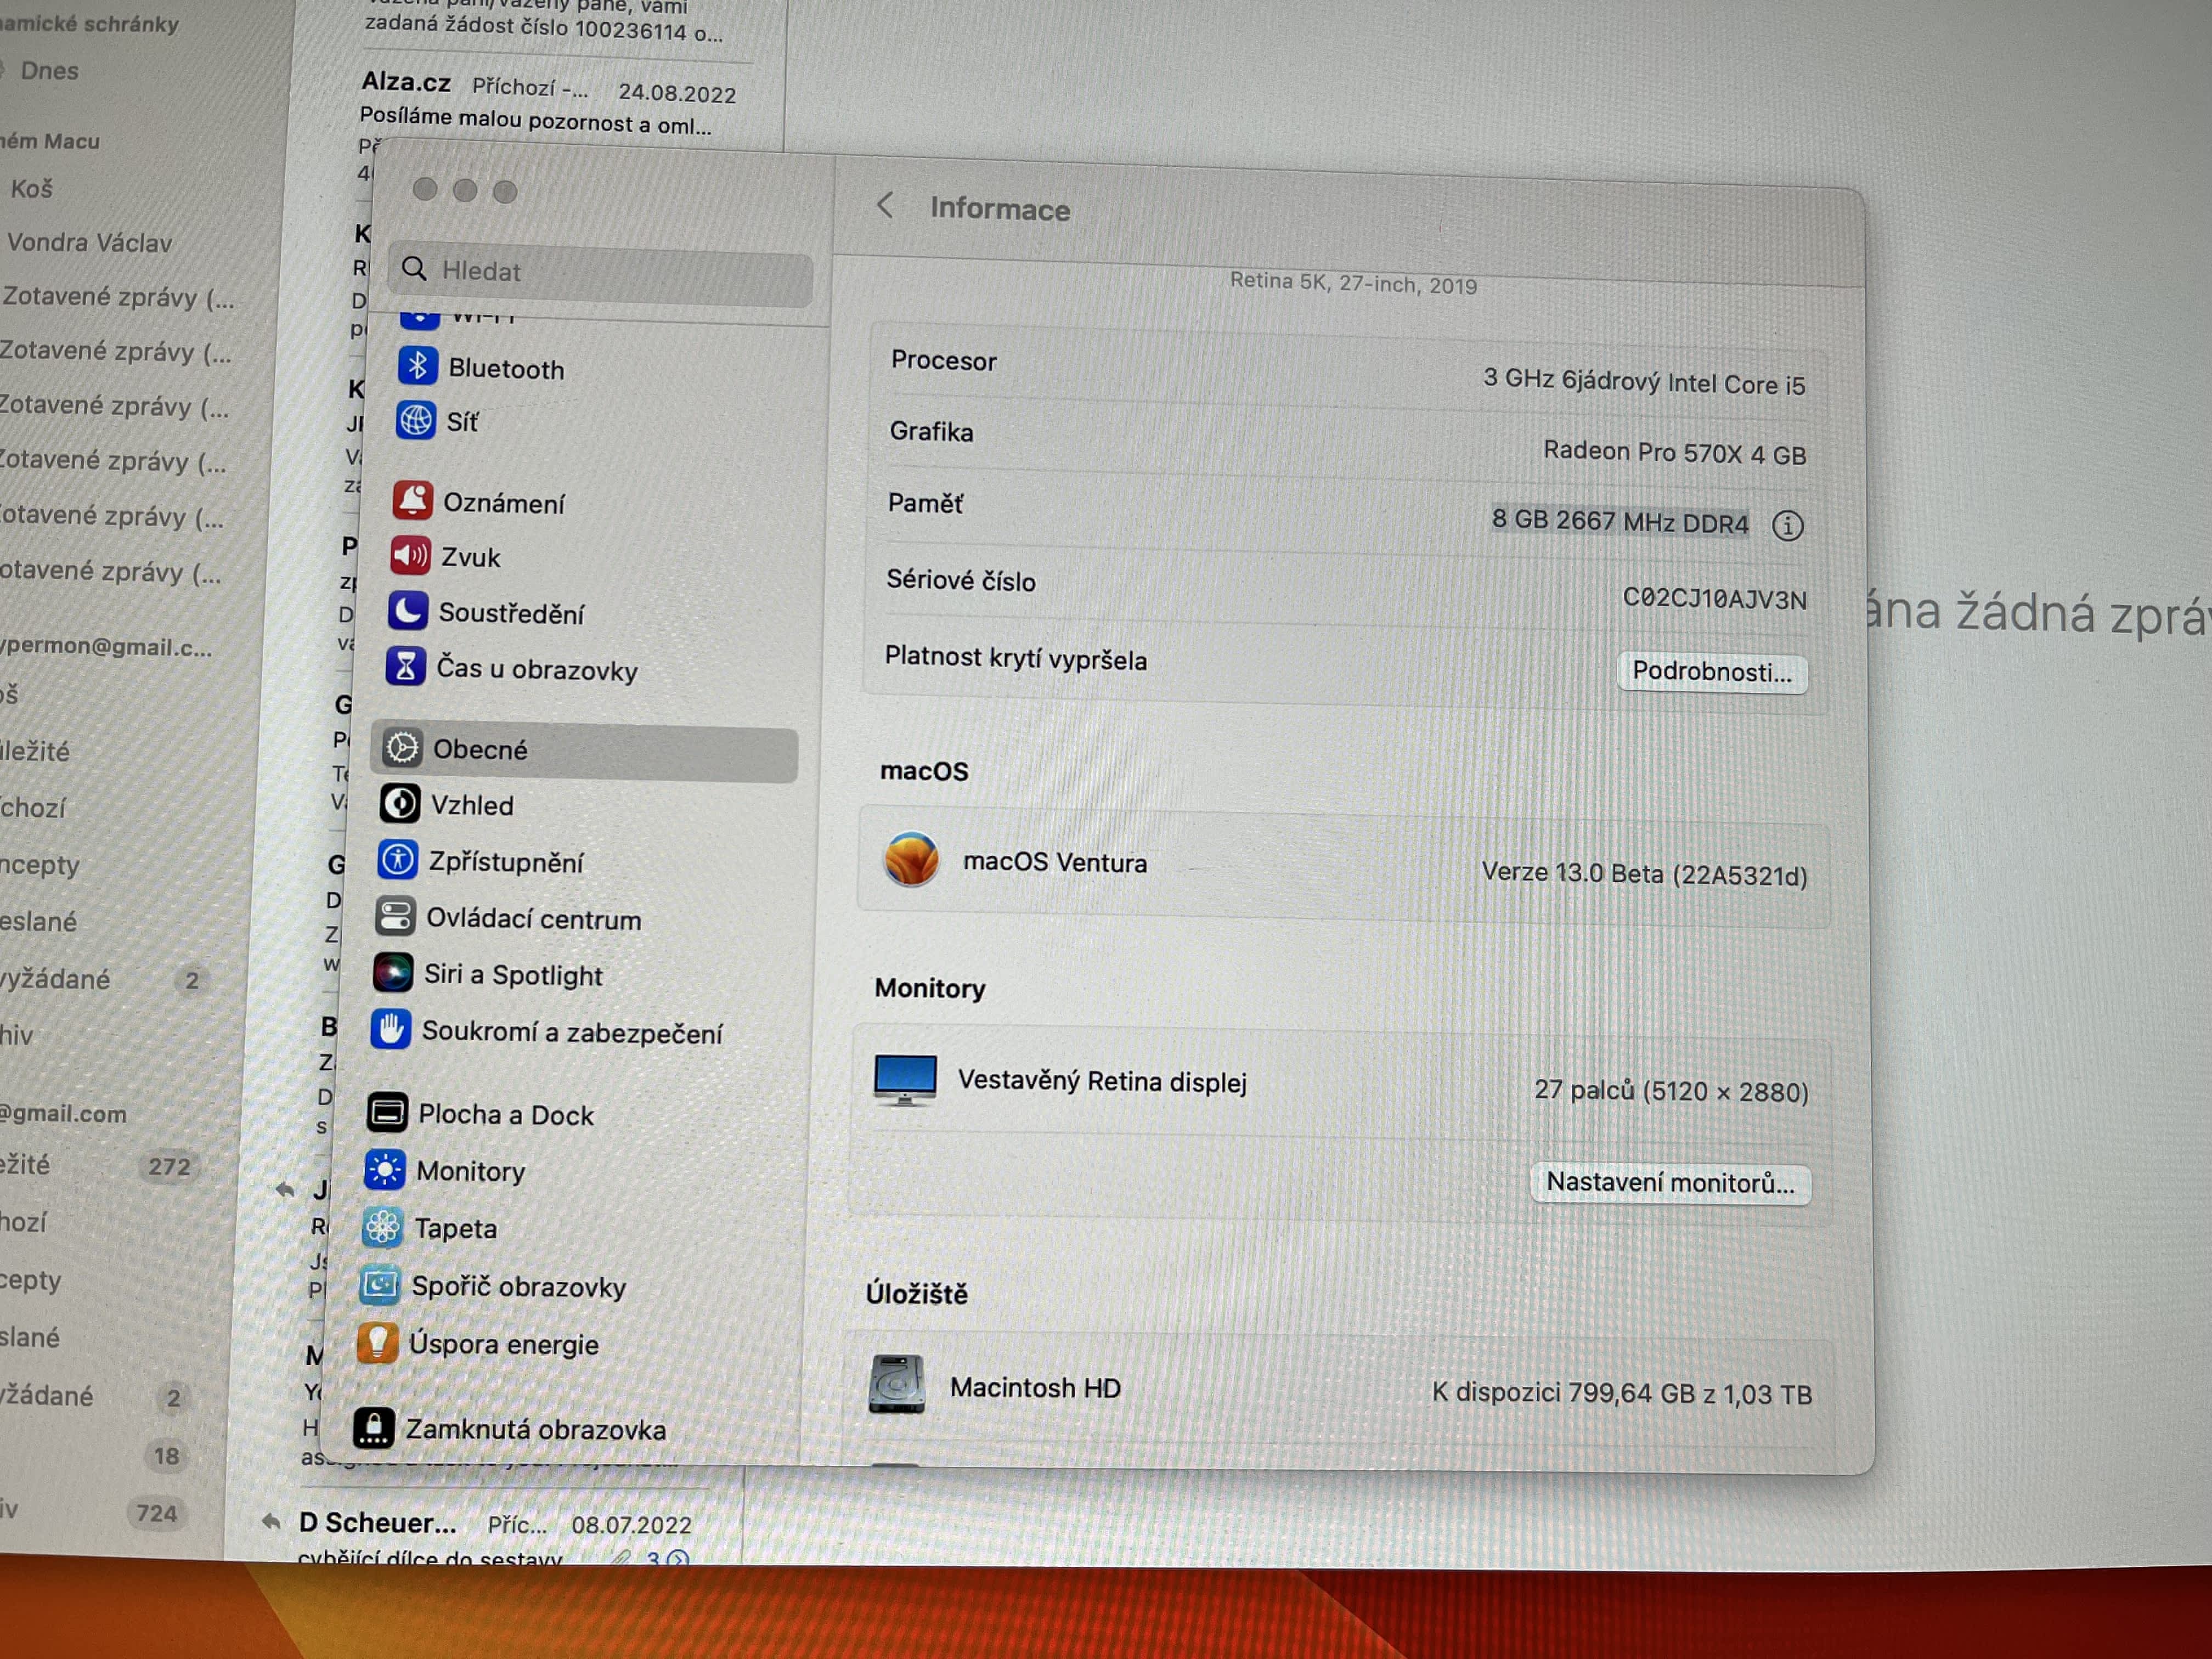This screenshot has height=1659, width=2212.
Task: Select the Síť network globe icon
Action: [415, 420]
